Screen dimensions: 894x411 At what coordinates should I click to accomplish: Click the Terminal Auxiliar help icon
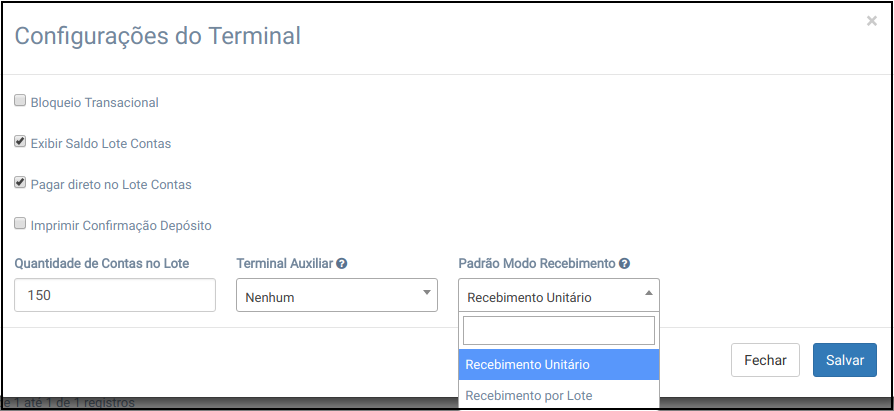click(x=342, y=264)
